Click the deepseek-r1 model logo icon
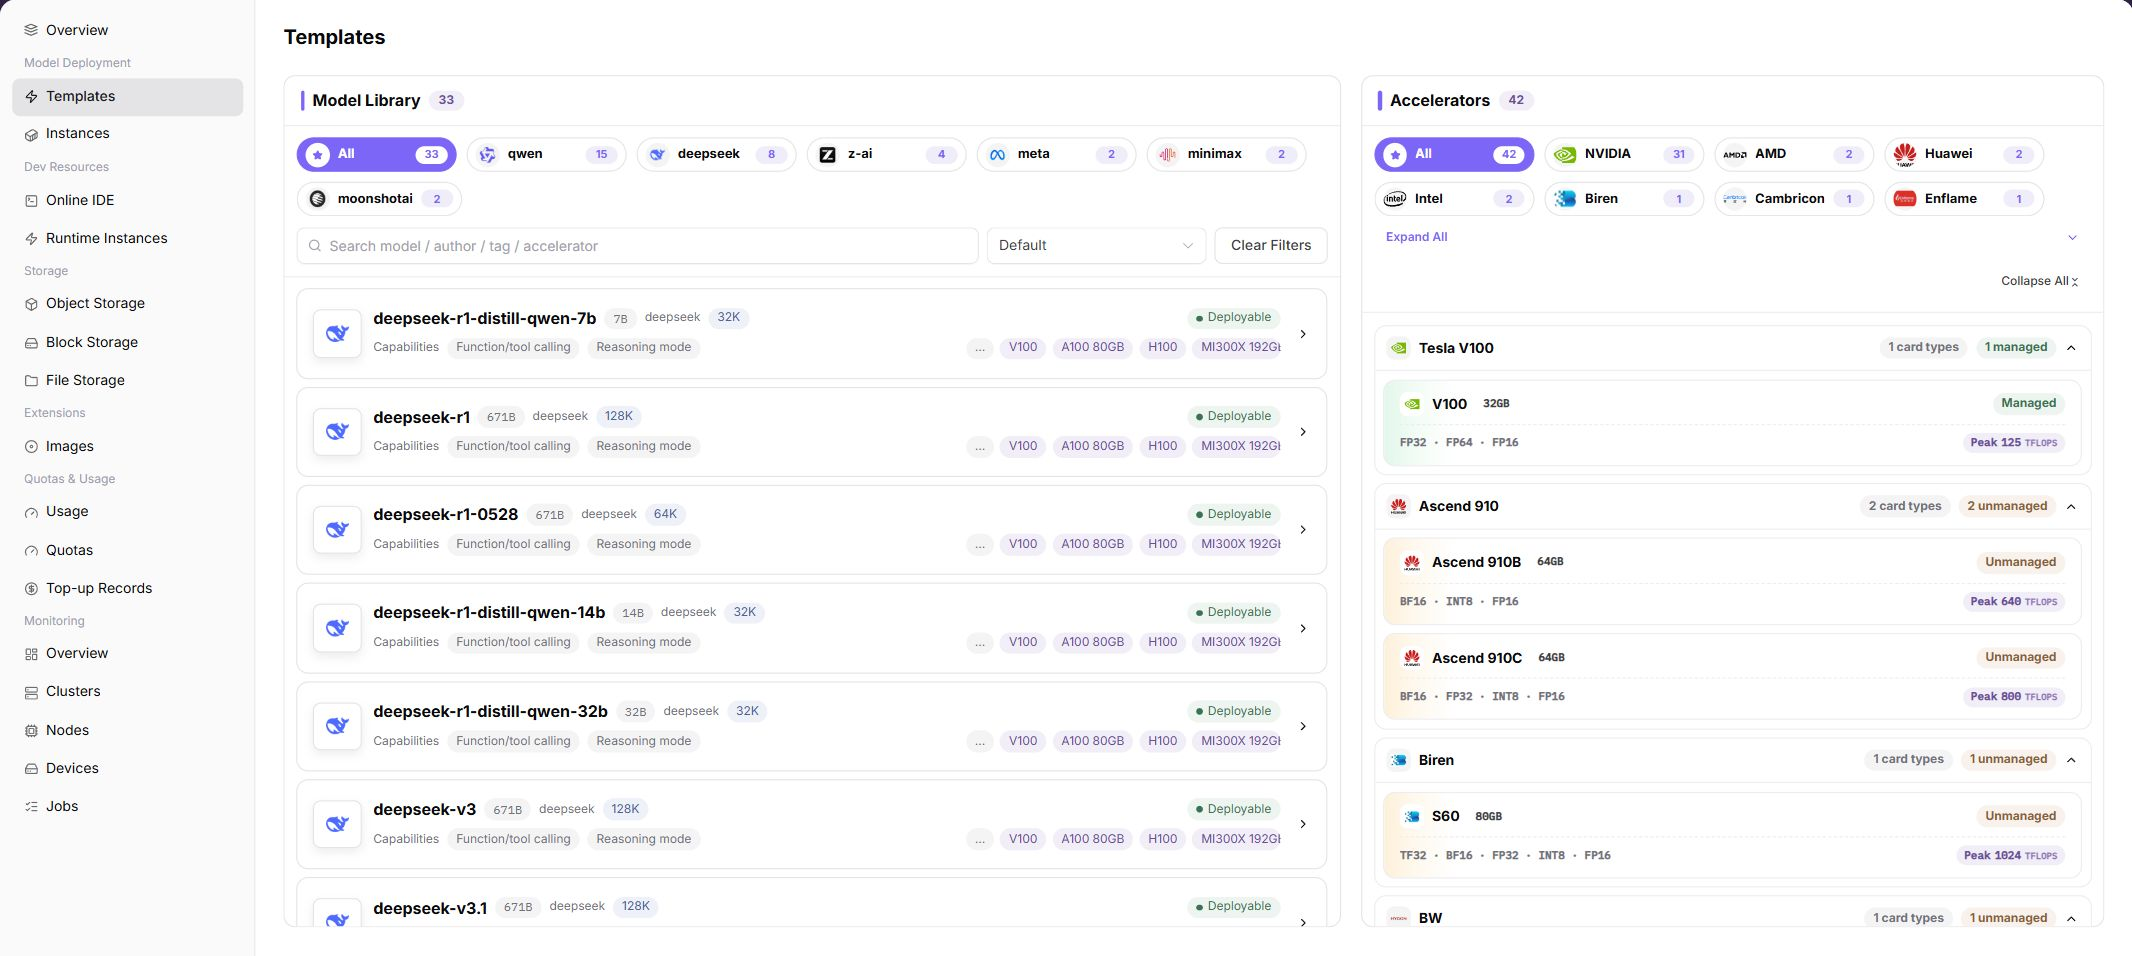 tap(337, 432)
